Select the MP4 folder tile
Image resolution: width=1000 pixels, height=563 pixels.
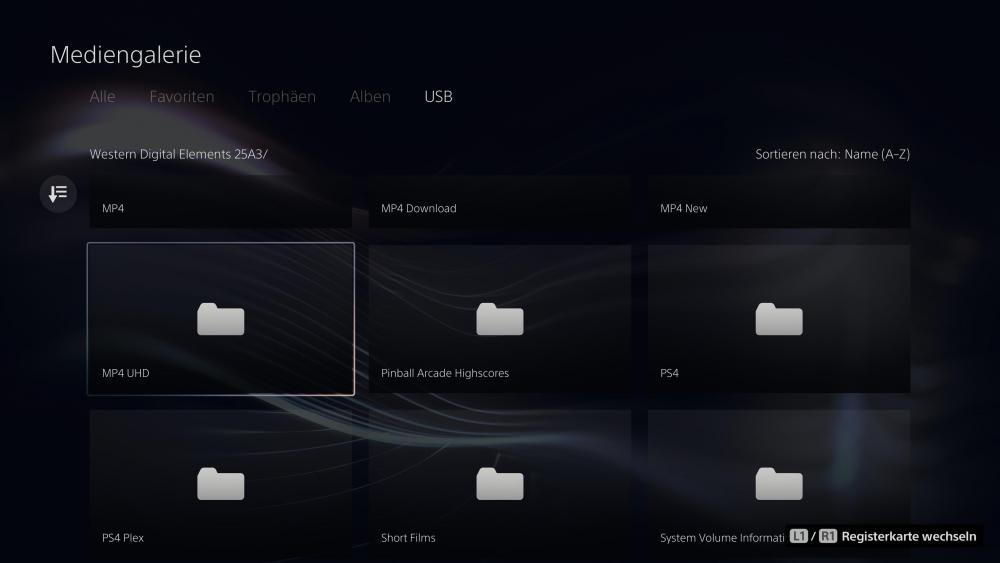221,204
